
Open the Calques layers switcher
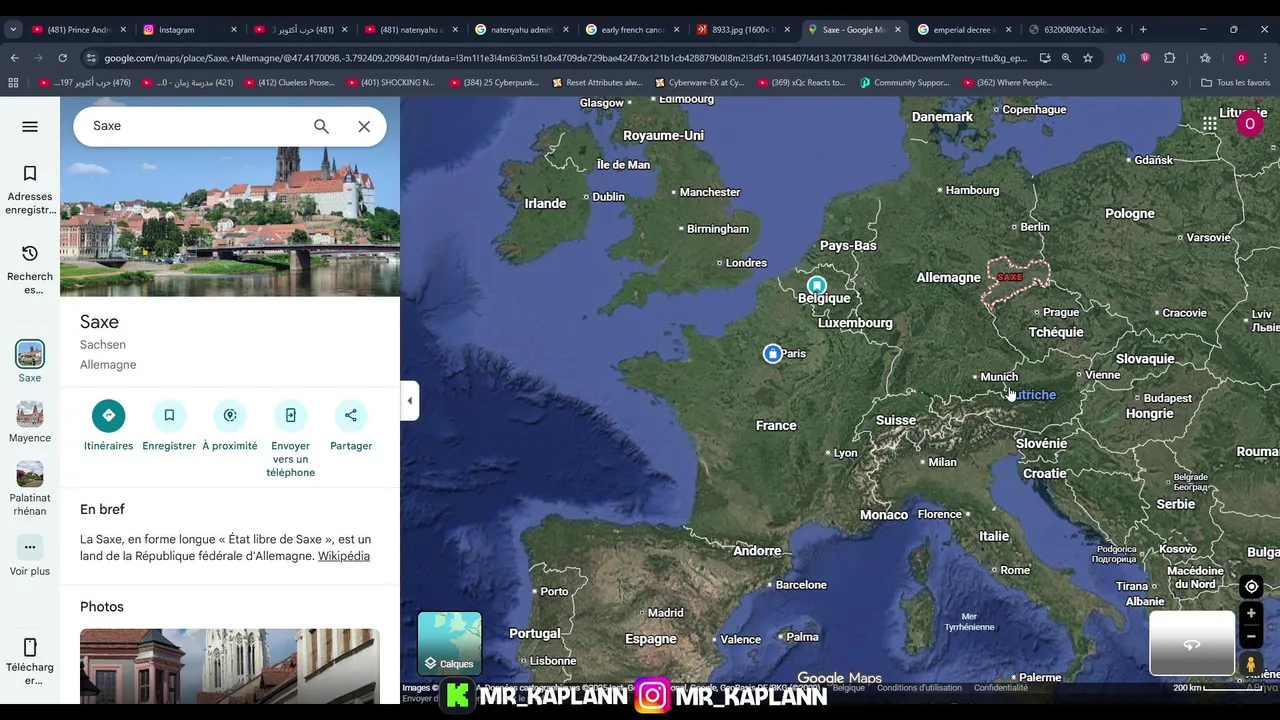pyautogui.click(x=449, y=643)
